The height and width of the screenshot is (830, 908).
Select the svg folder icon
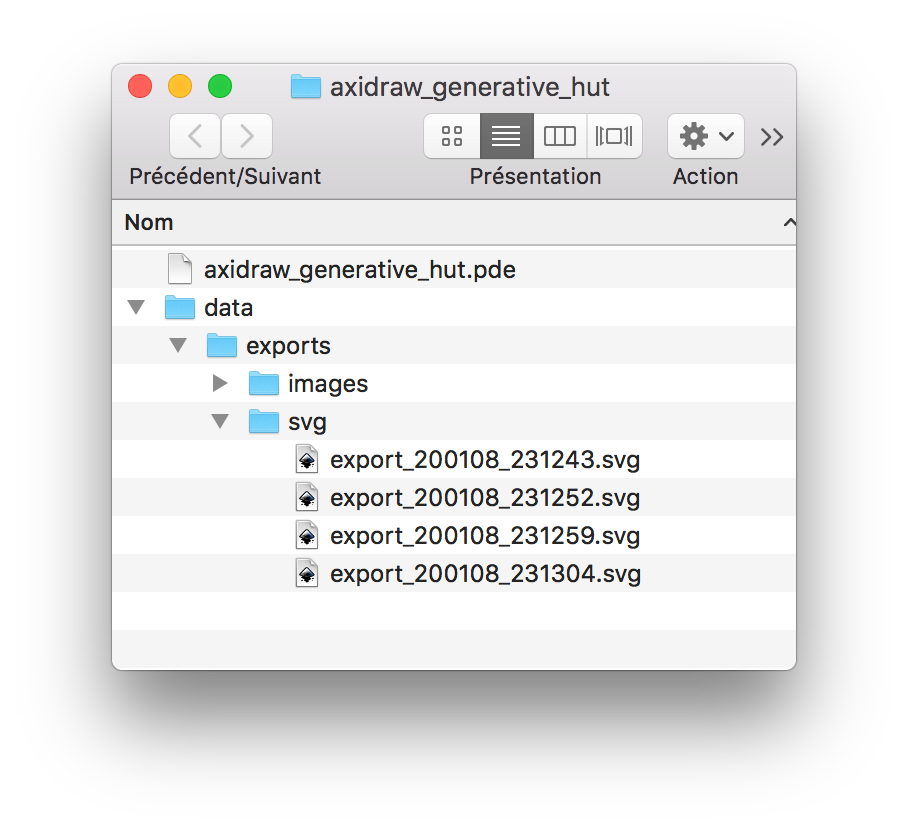pos(264,421)
